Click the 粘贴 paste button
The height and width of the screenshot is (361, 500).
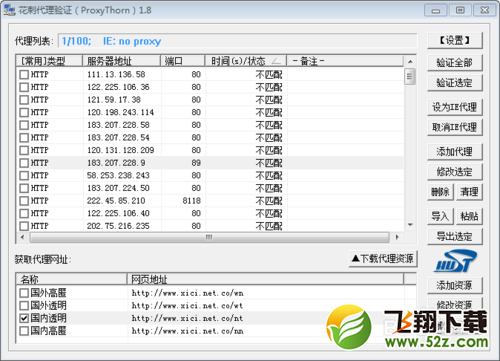click(x=469, y=217)
